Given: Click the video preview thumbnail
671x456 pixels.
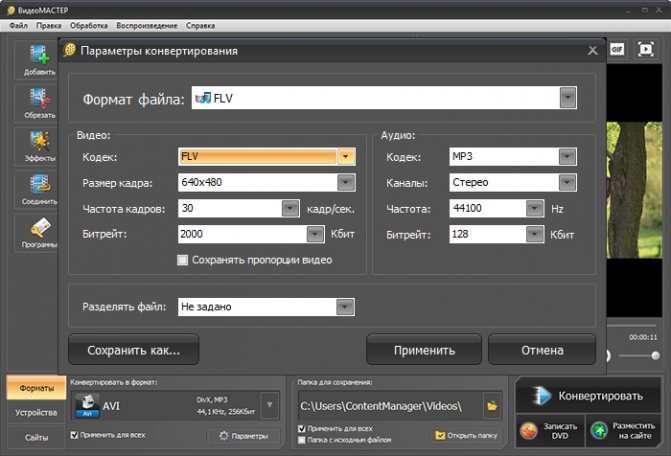Looking at the screenshot, I should [x=634, y=190].
